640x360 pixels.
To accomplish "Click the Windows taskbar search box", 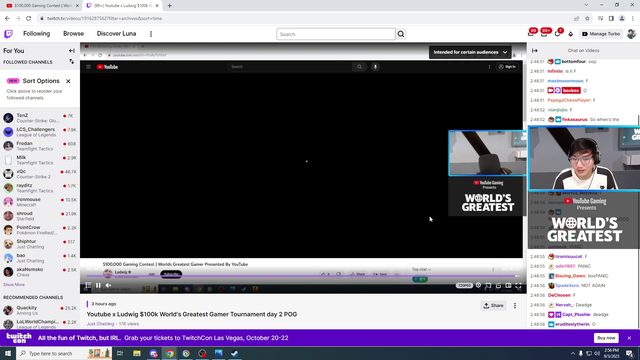I will tap(64, 353).
